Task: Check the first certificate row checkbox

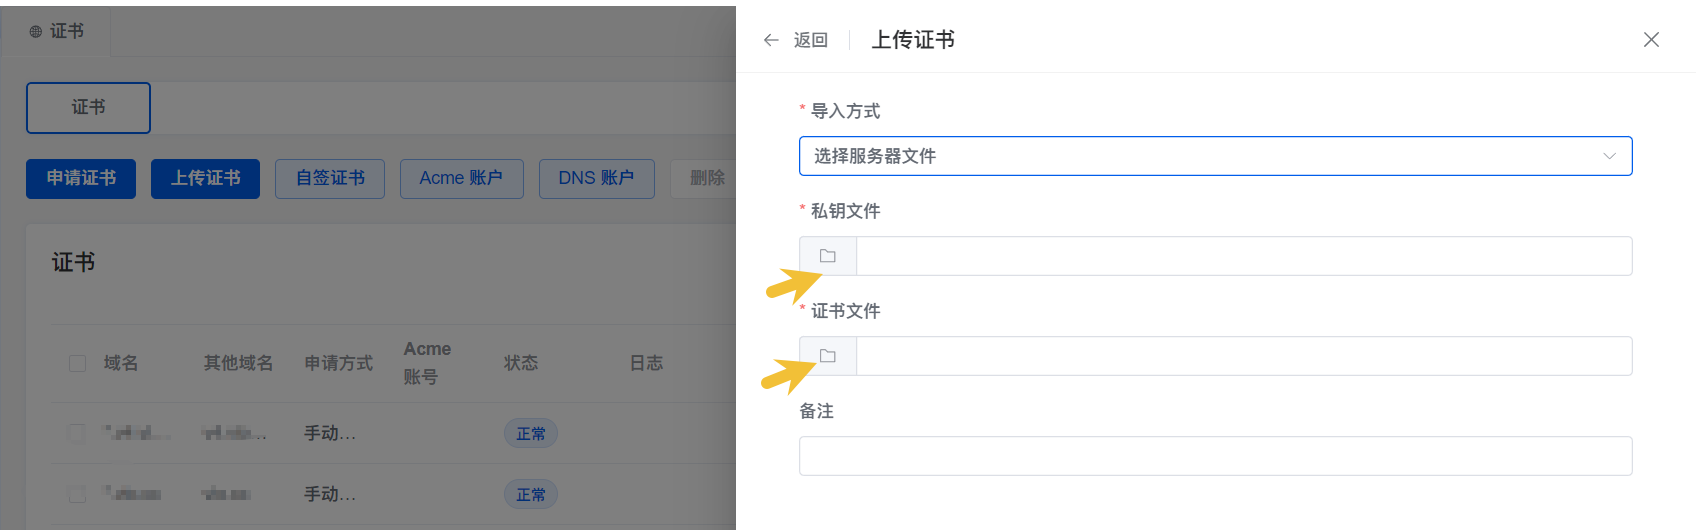Action: (x=77, y=433)
